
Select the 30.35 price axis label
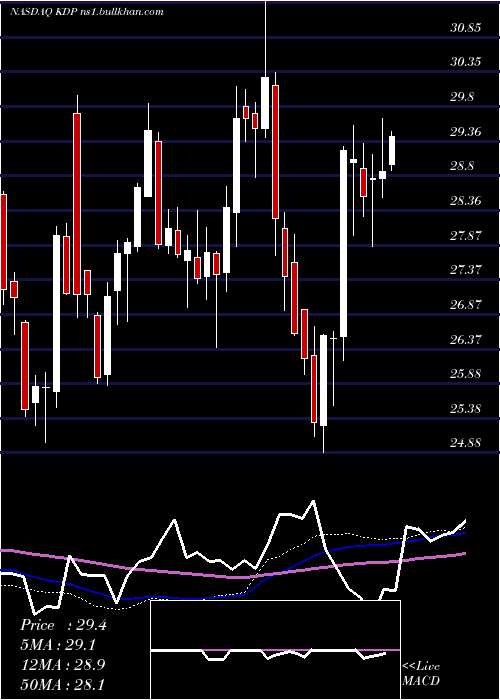tap(466, 62)
